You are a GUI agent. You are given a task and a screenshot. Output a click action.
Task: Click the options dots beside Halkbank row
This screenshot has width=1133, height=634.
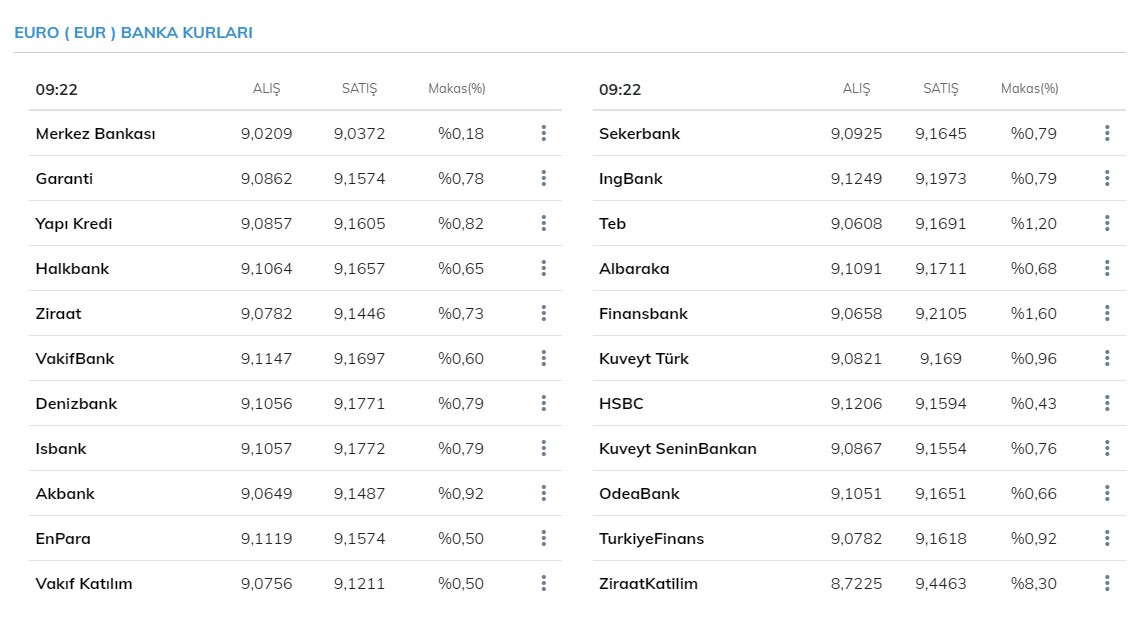coord(543,268)
